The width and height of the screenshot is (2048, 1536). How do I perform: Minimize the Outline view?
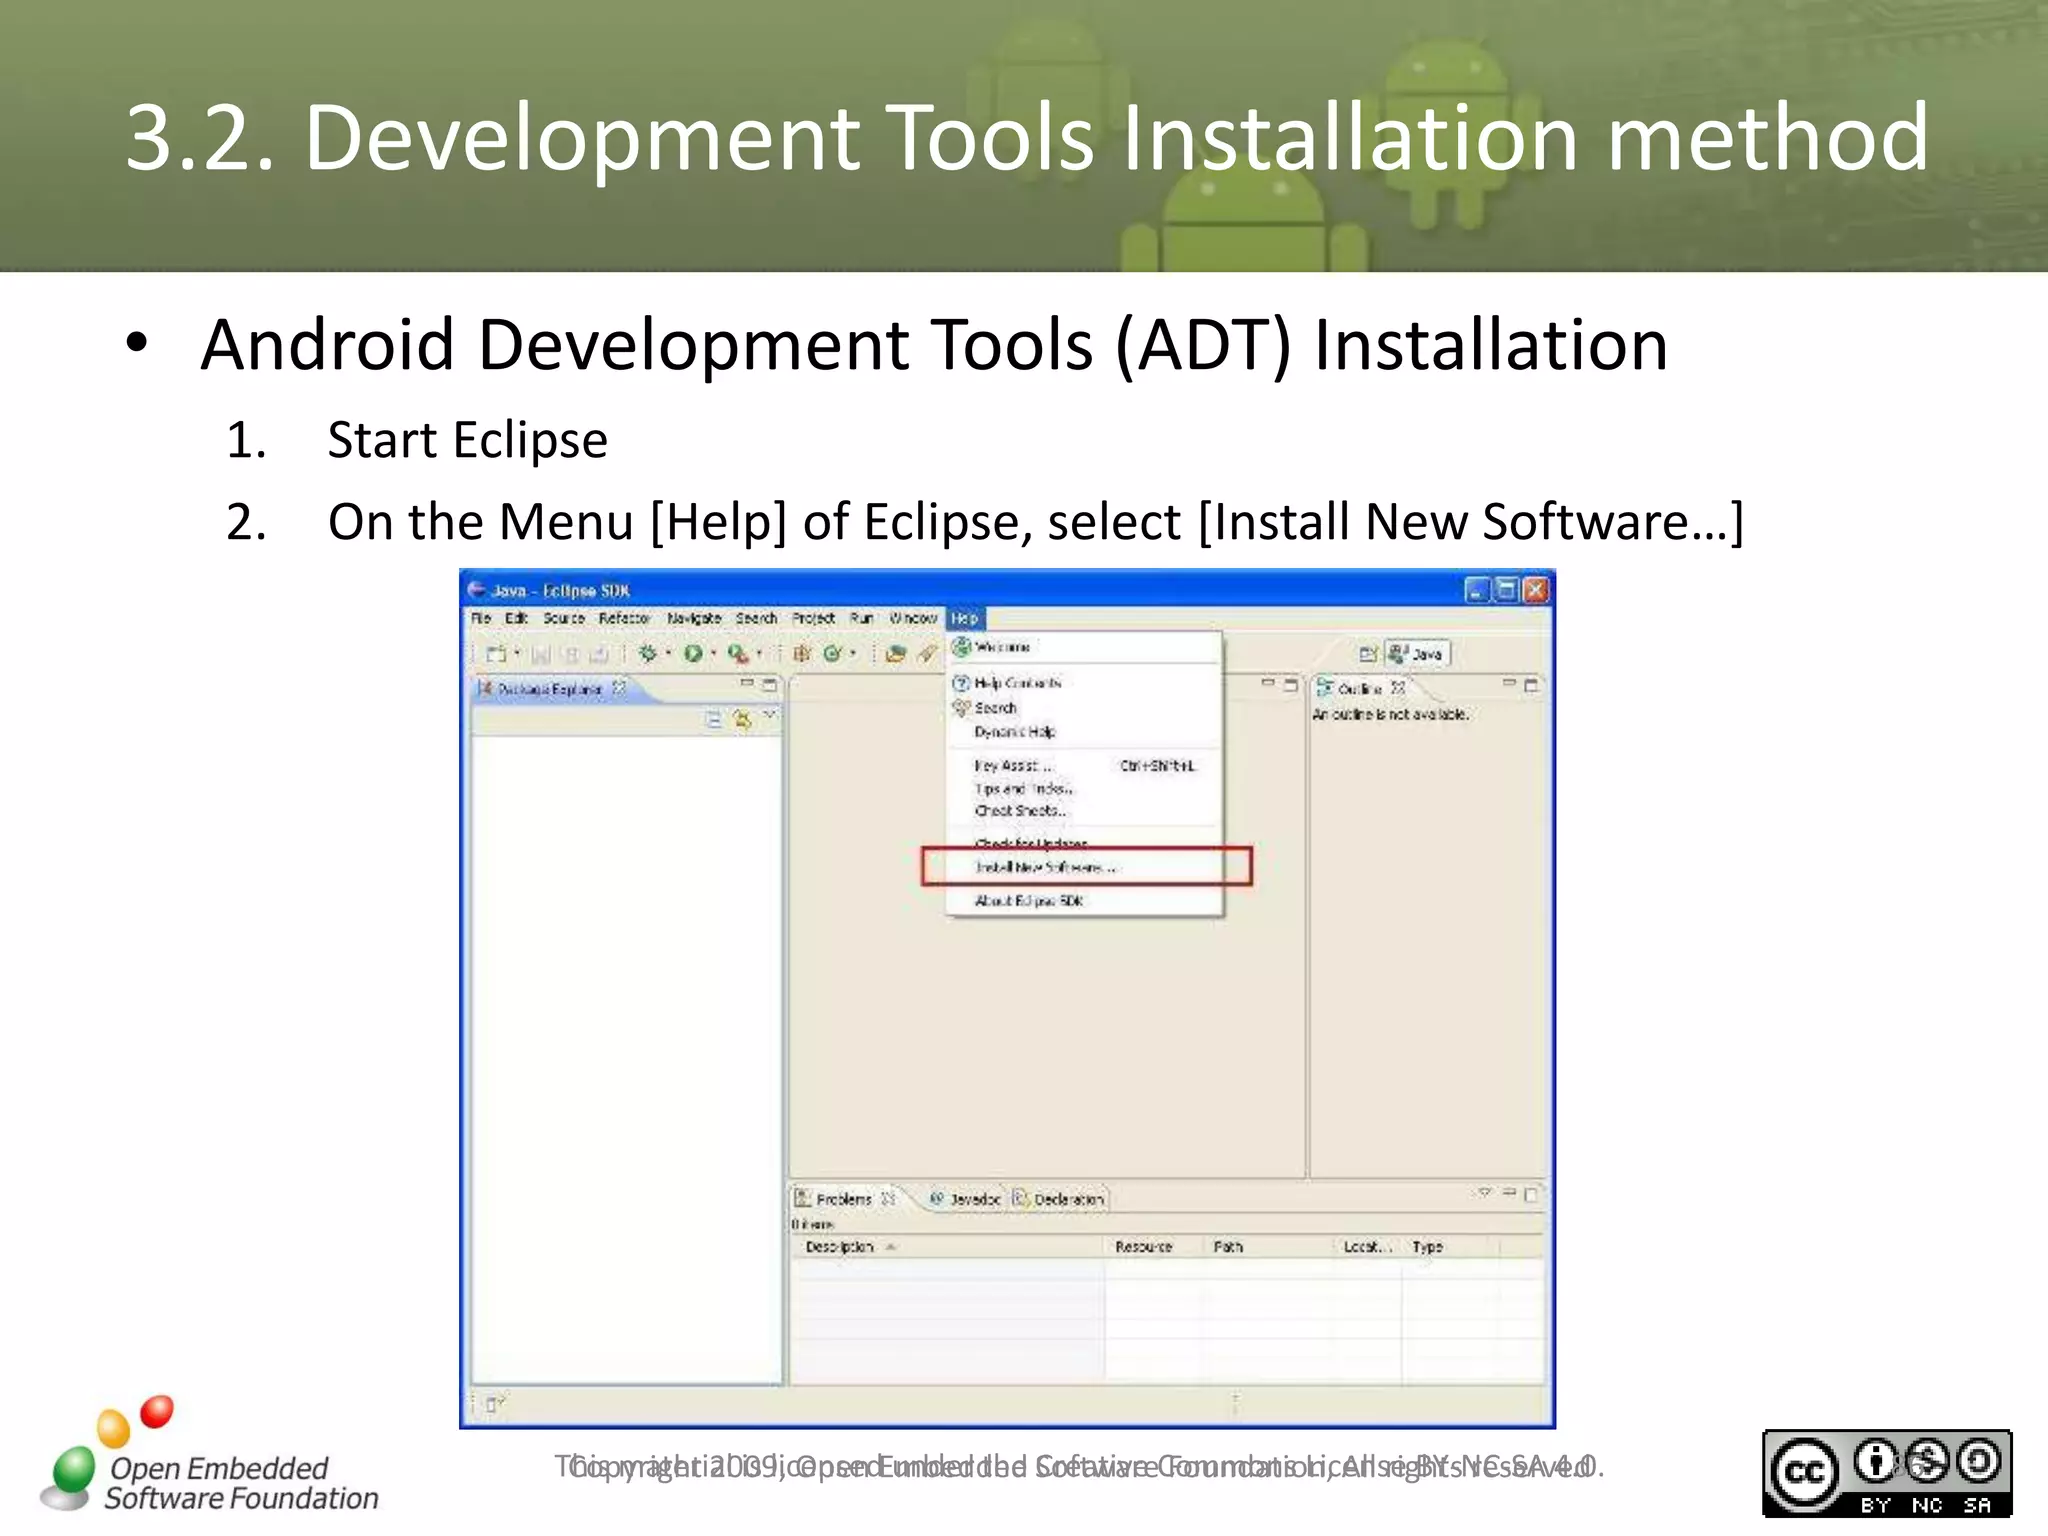tap(1509, 684)
